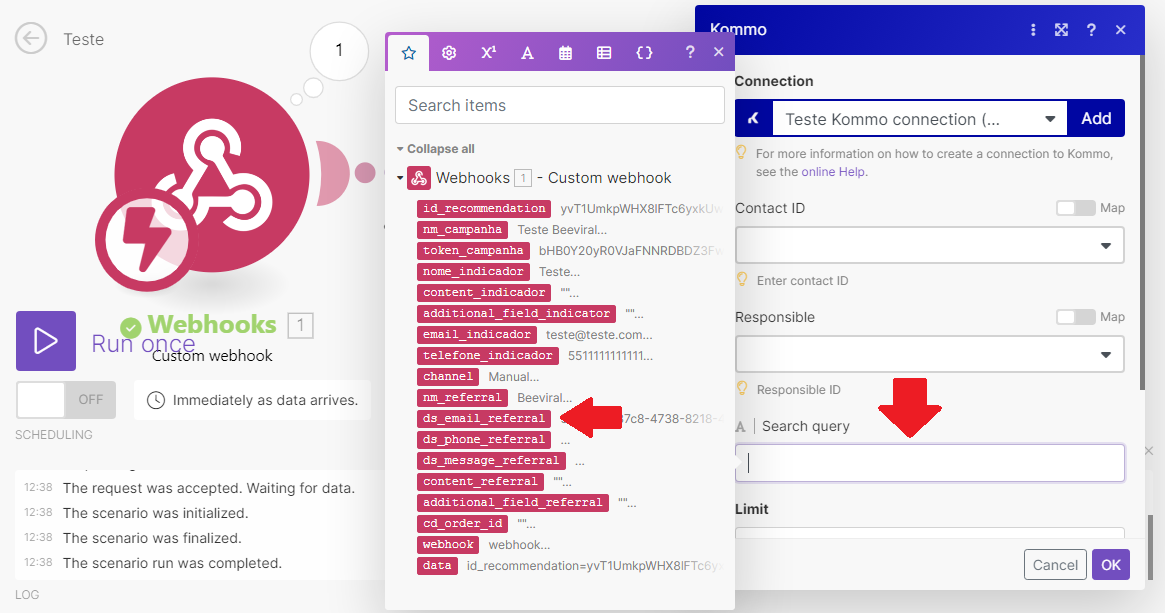The width and height of the screenshot is (1165, 613).
Task: Close the Kommo module panel
Action: click(1120, 30)
